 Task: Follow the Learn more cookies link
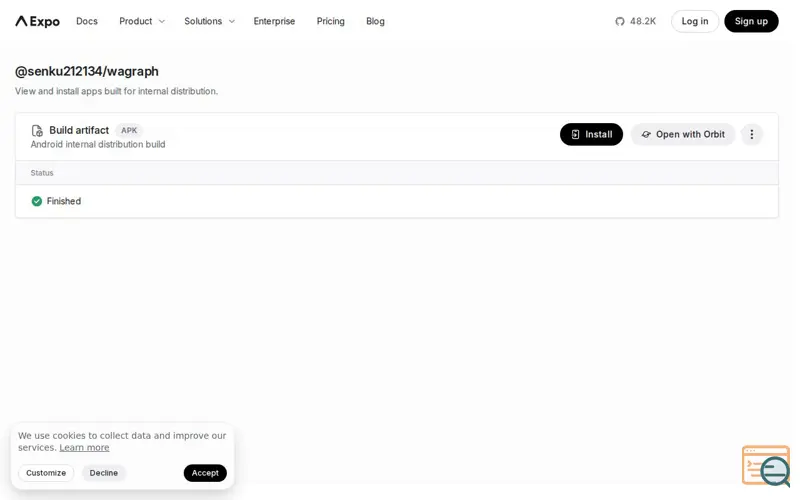tap(84, 447)
